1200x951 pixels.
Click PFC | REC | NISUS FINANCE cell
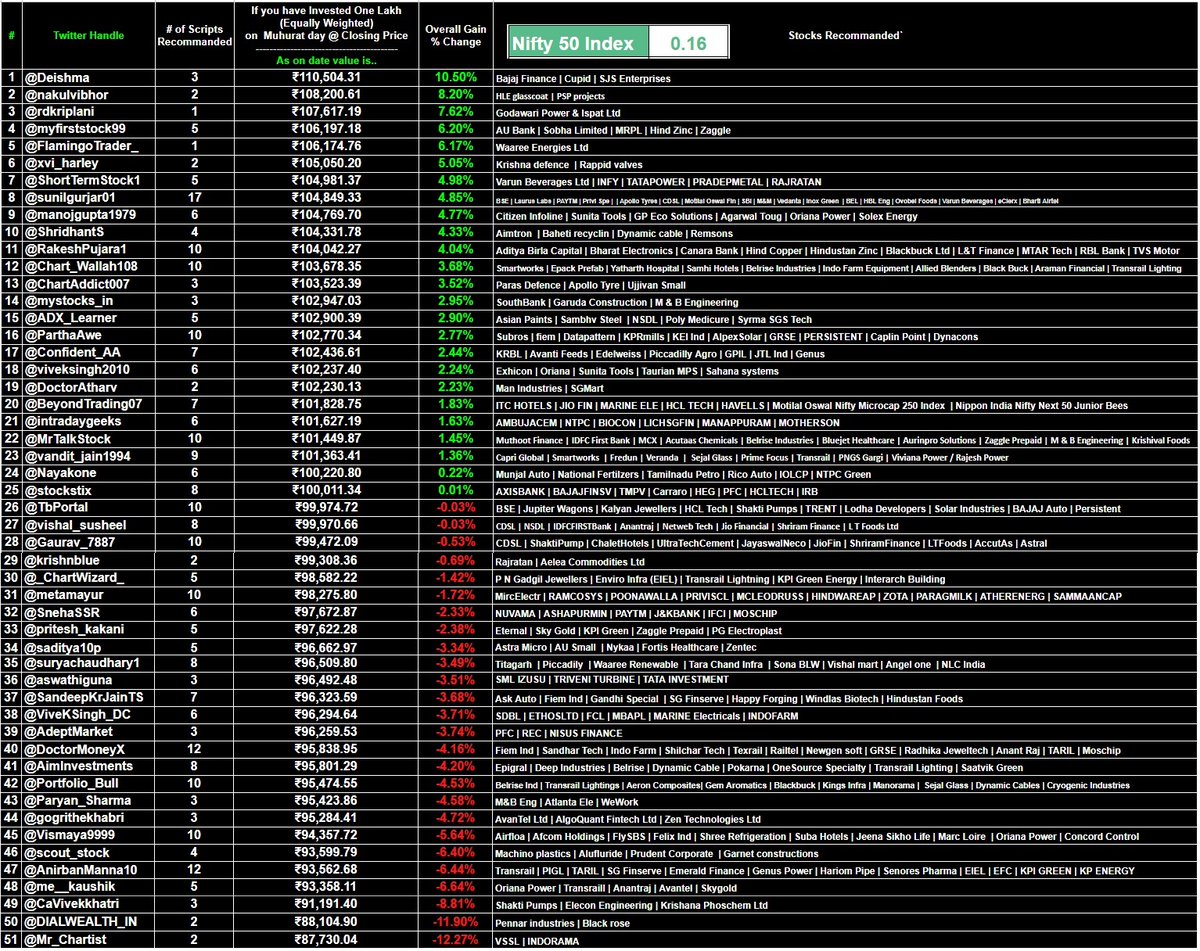tap(843, 731)
